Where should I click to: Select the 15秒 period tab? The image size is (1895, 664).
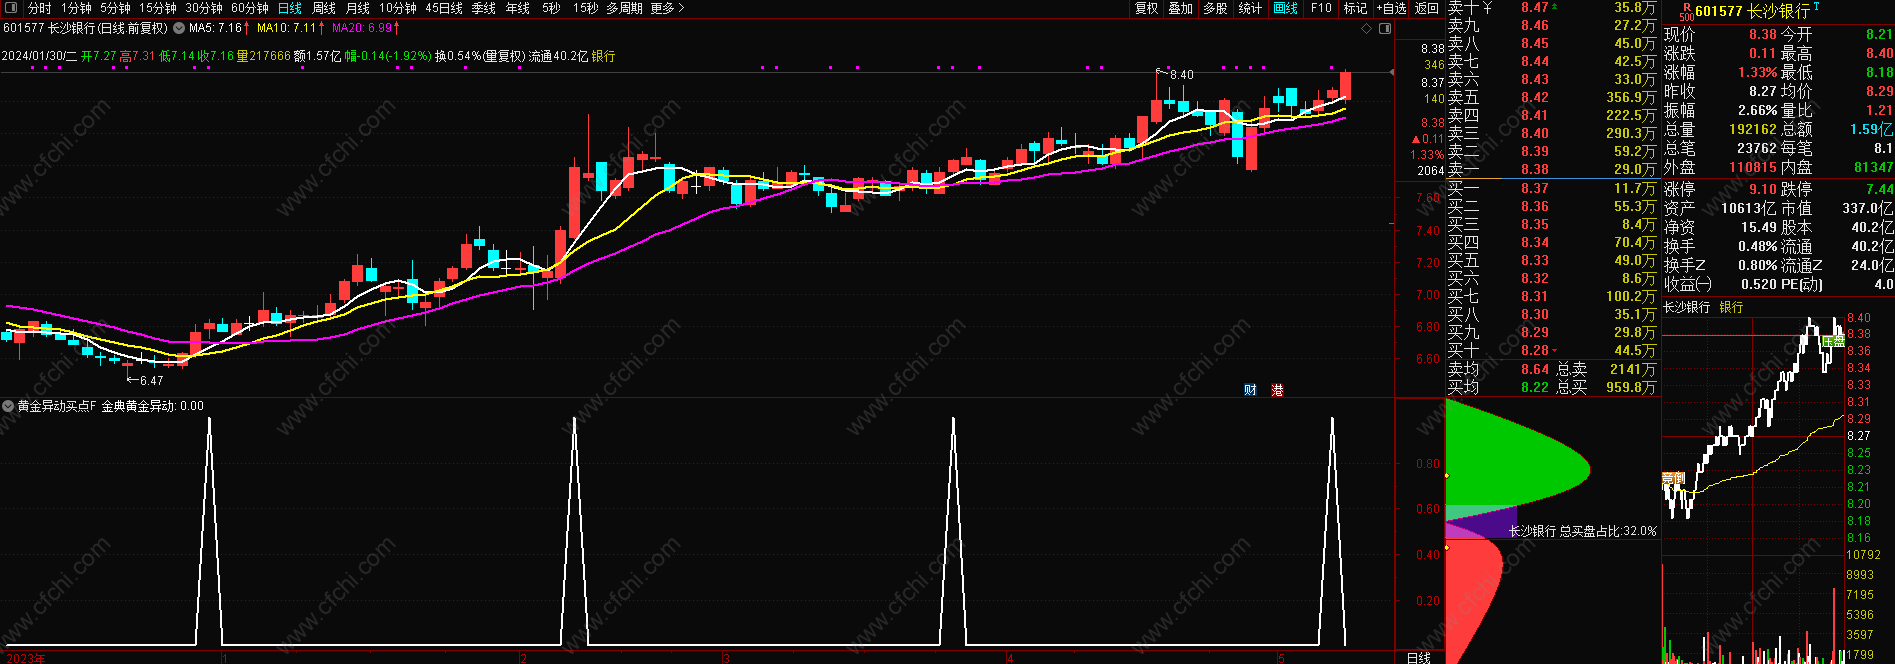pos(585,8)
